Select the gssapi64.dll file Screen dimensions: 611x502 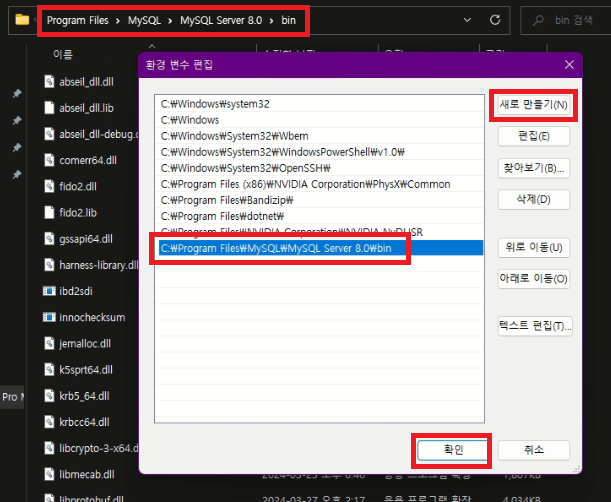(x=86, y=239)
